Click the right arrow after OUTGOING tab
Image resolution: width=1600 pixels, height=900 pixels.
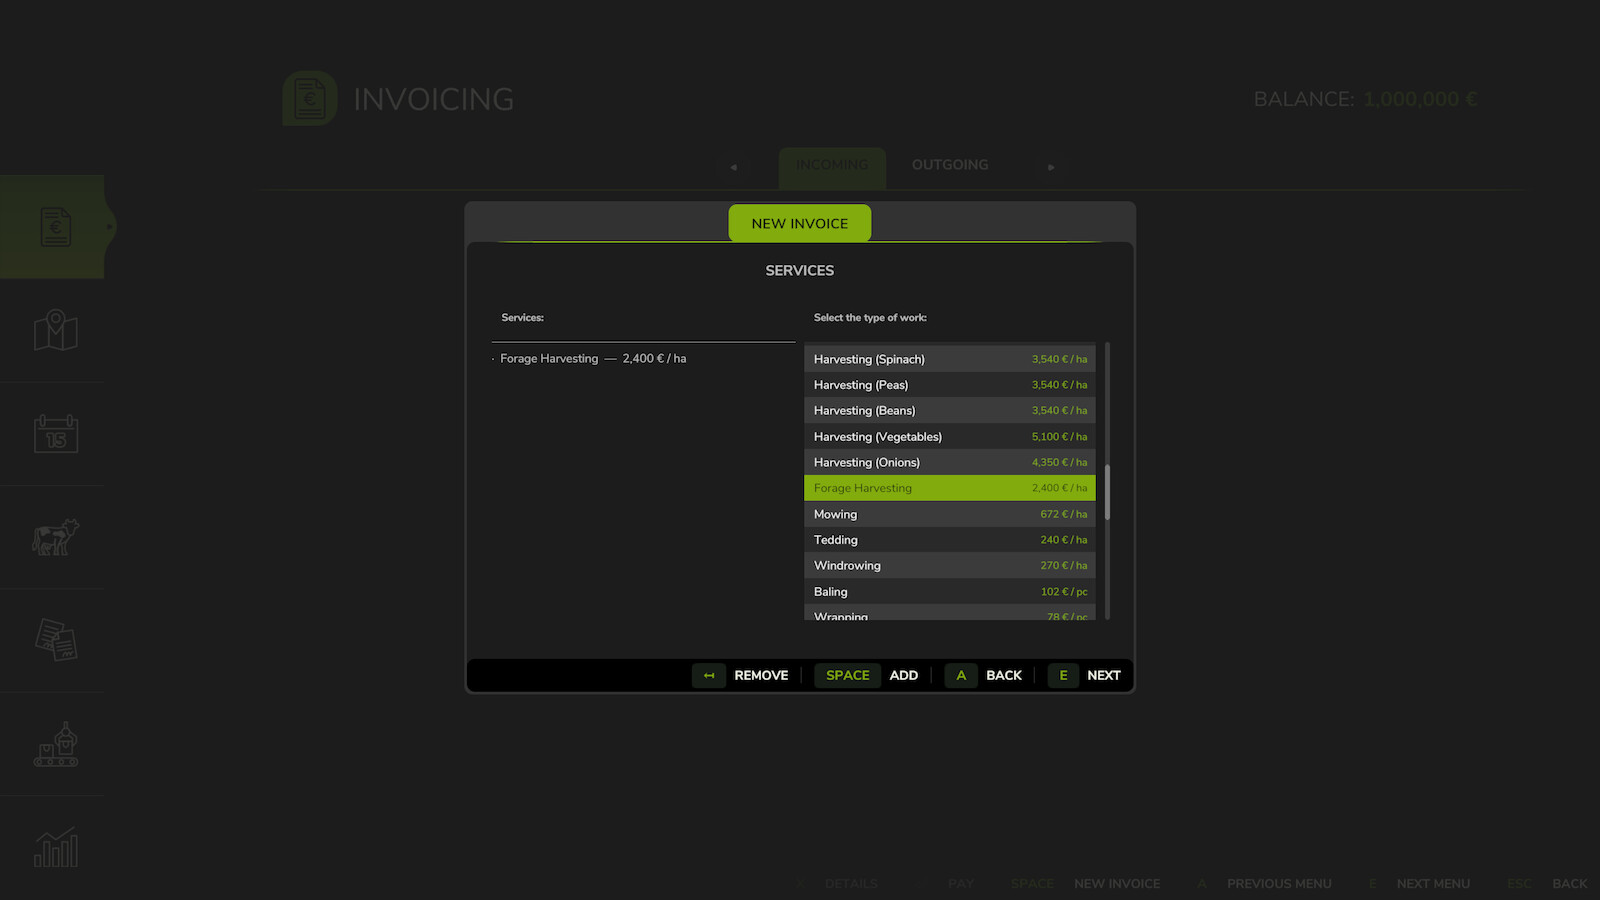[x=1051, y=167]
